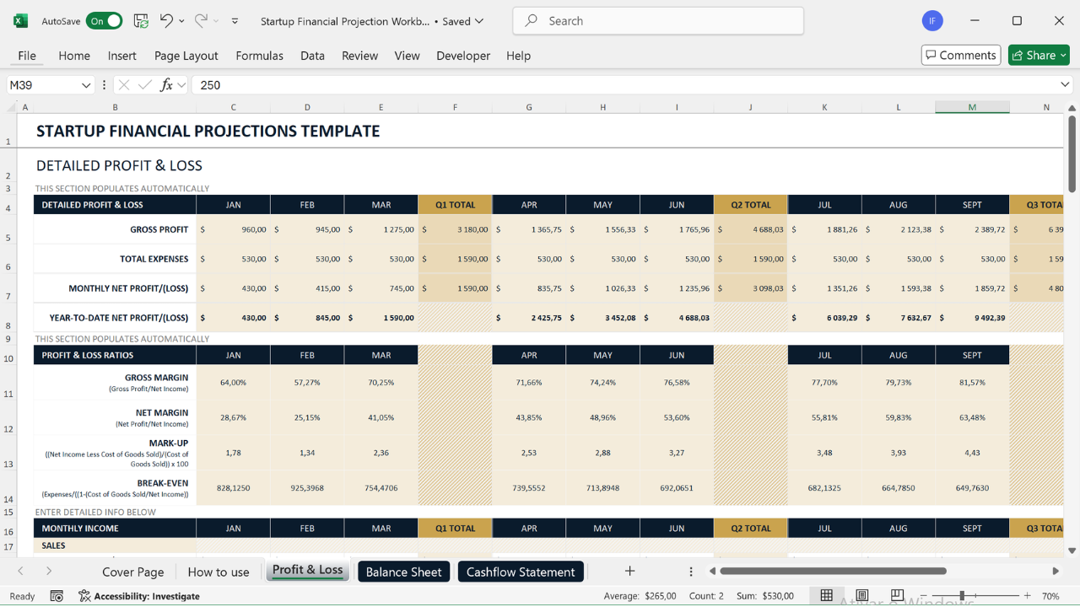Click the Search box

pyautogui.click(x=658, y=21)
